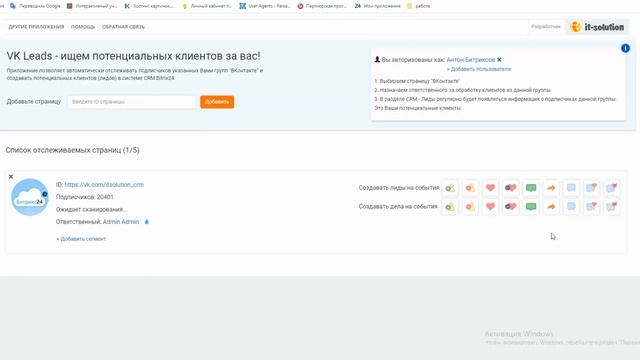The height and width of the screenshot is (360, 640).
Task: Toggle plain light-blue speech bubble in deals row
Action: [x=571, y=207]
